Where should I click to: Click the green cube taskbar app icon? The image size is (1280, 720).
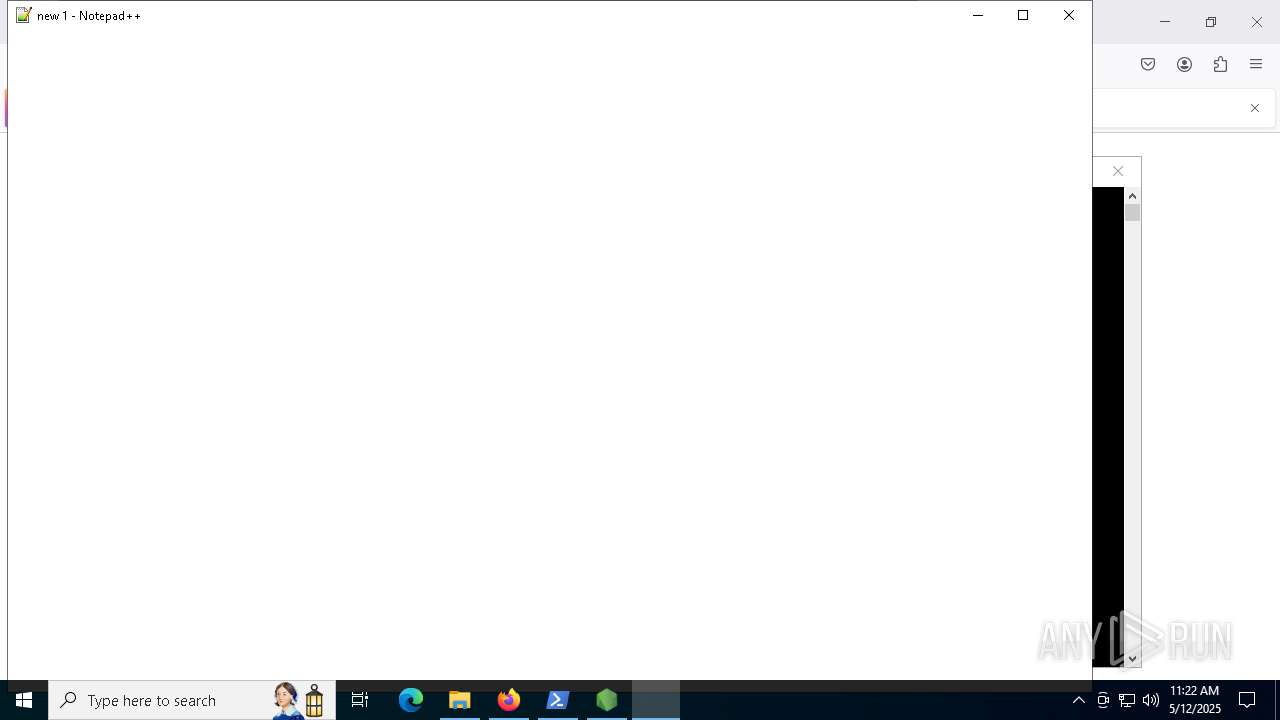[607, 700]
